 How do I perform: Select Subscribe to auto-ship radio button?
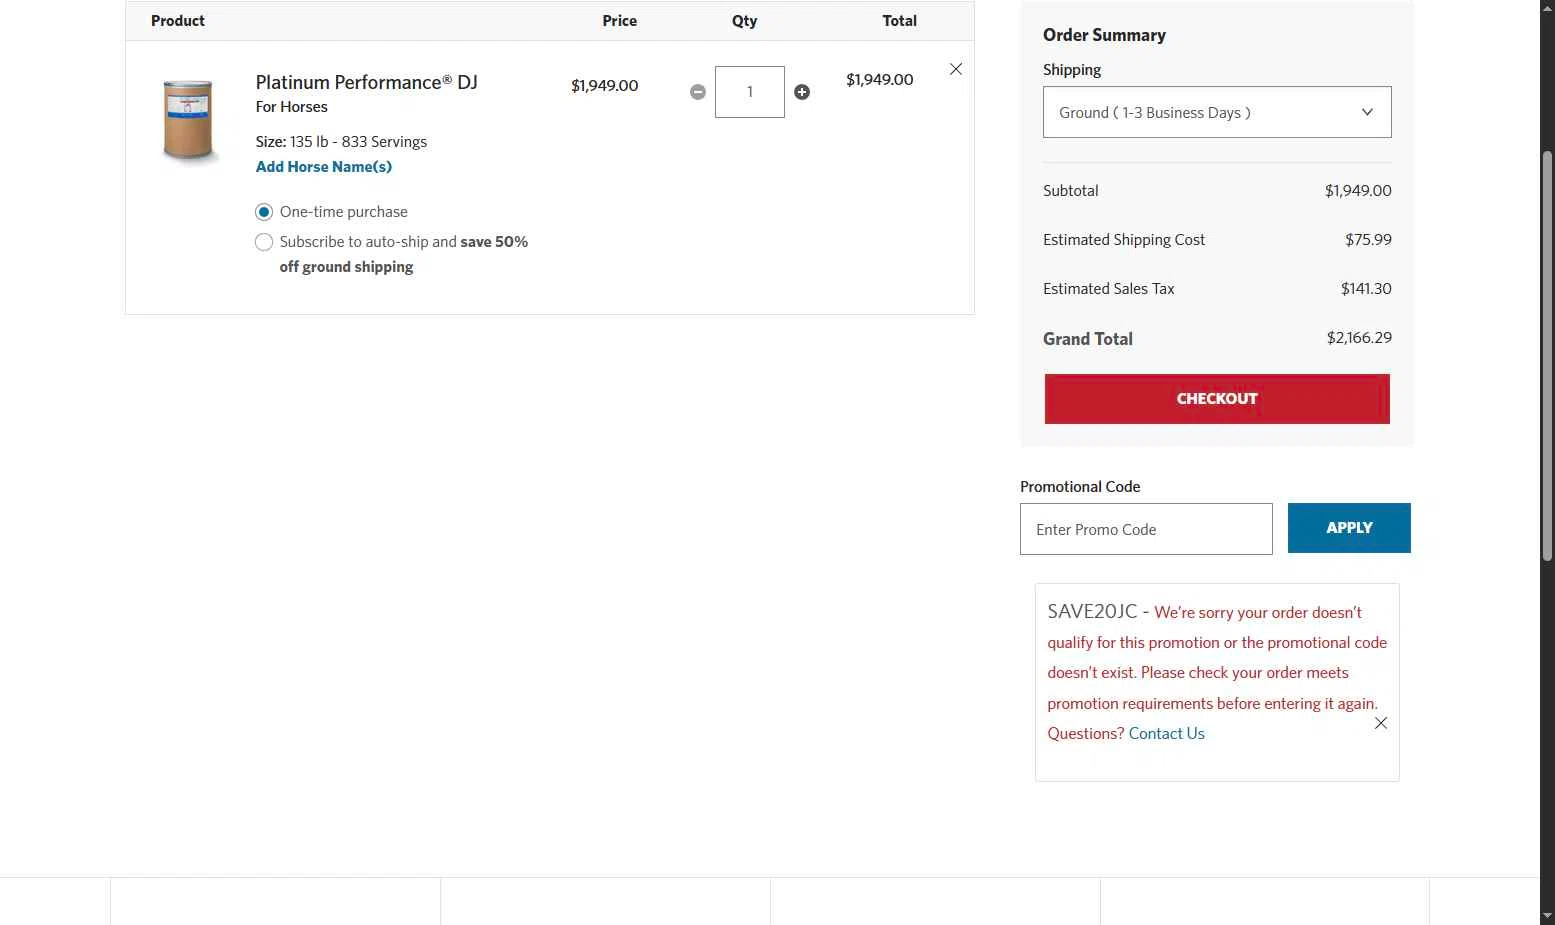(264, 242)
